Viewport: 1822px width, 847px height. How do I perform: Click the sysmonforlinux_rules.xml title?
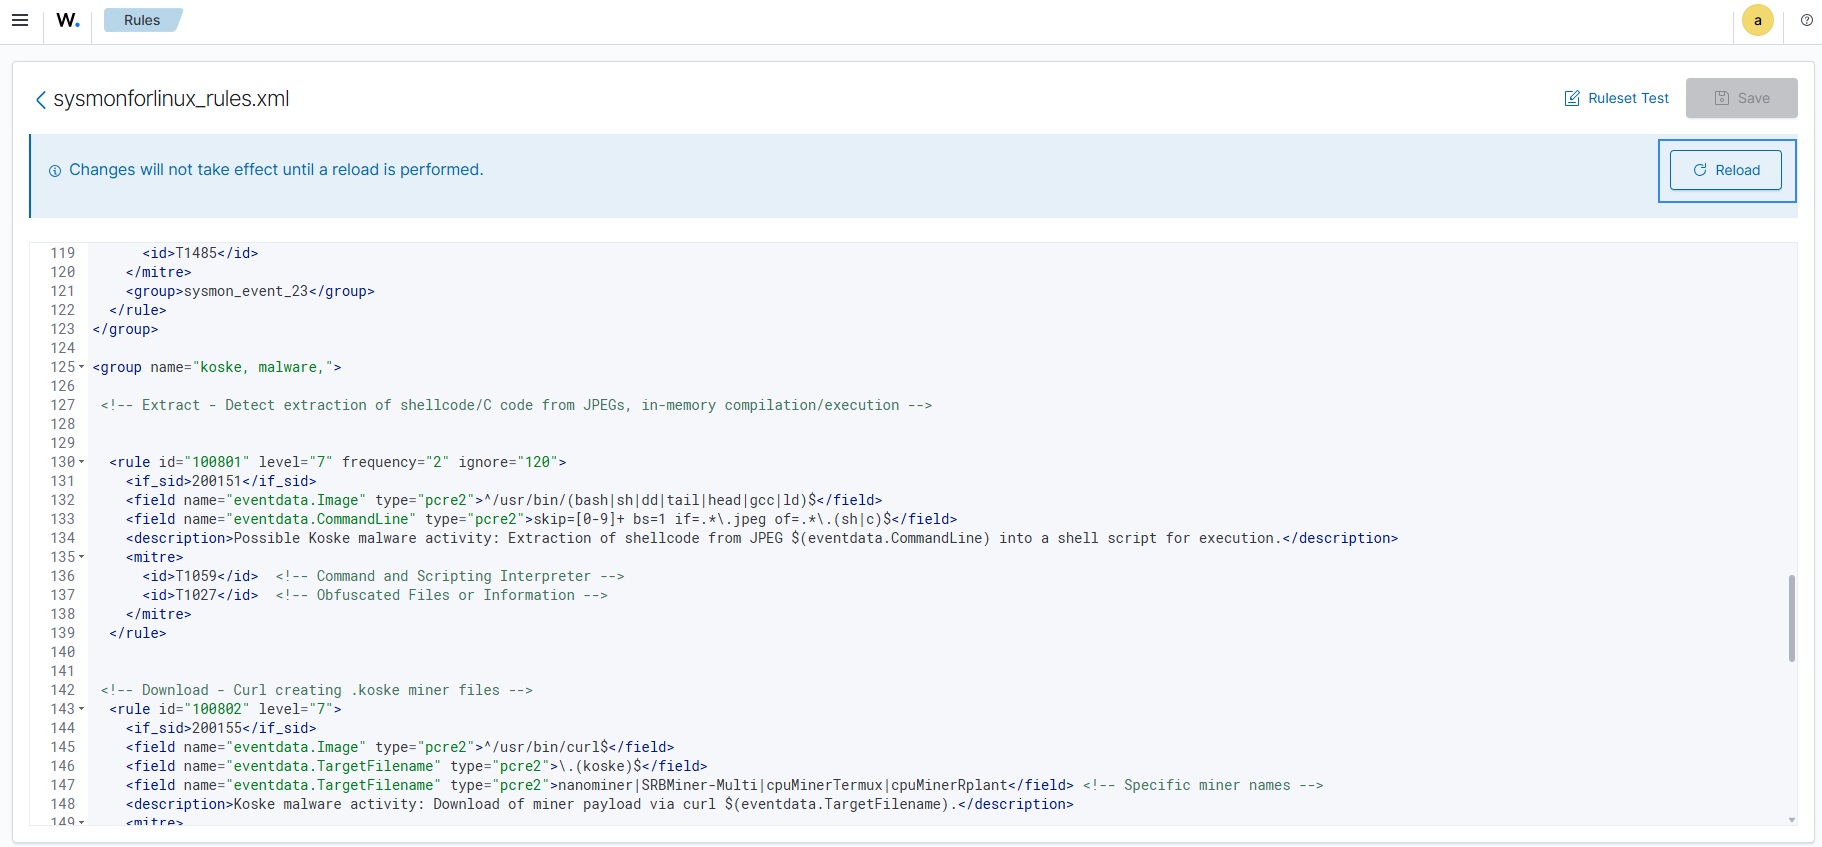pyautogui.click(x=171, y=99)
